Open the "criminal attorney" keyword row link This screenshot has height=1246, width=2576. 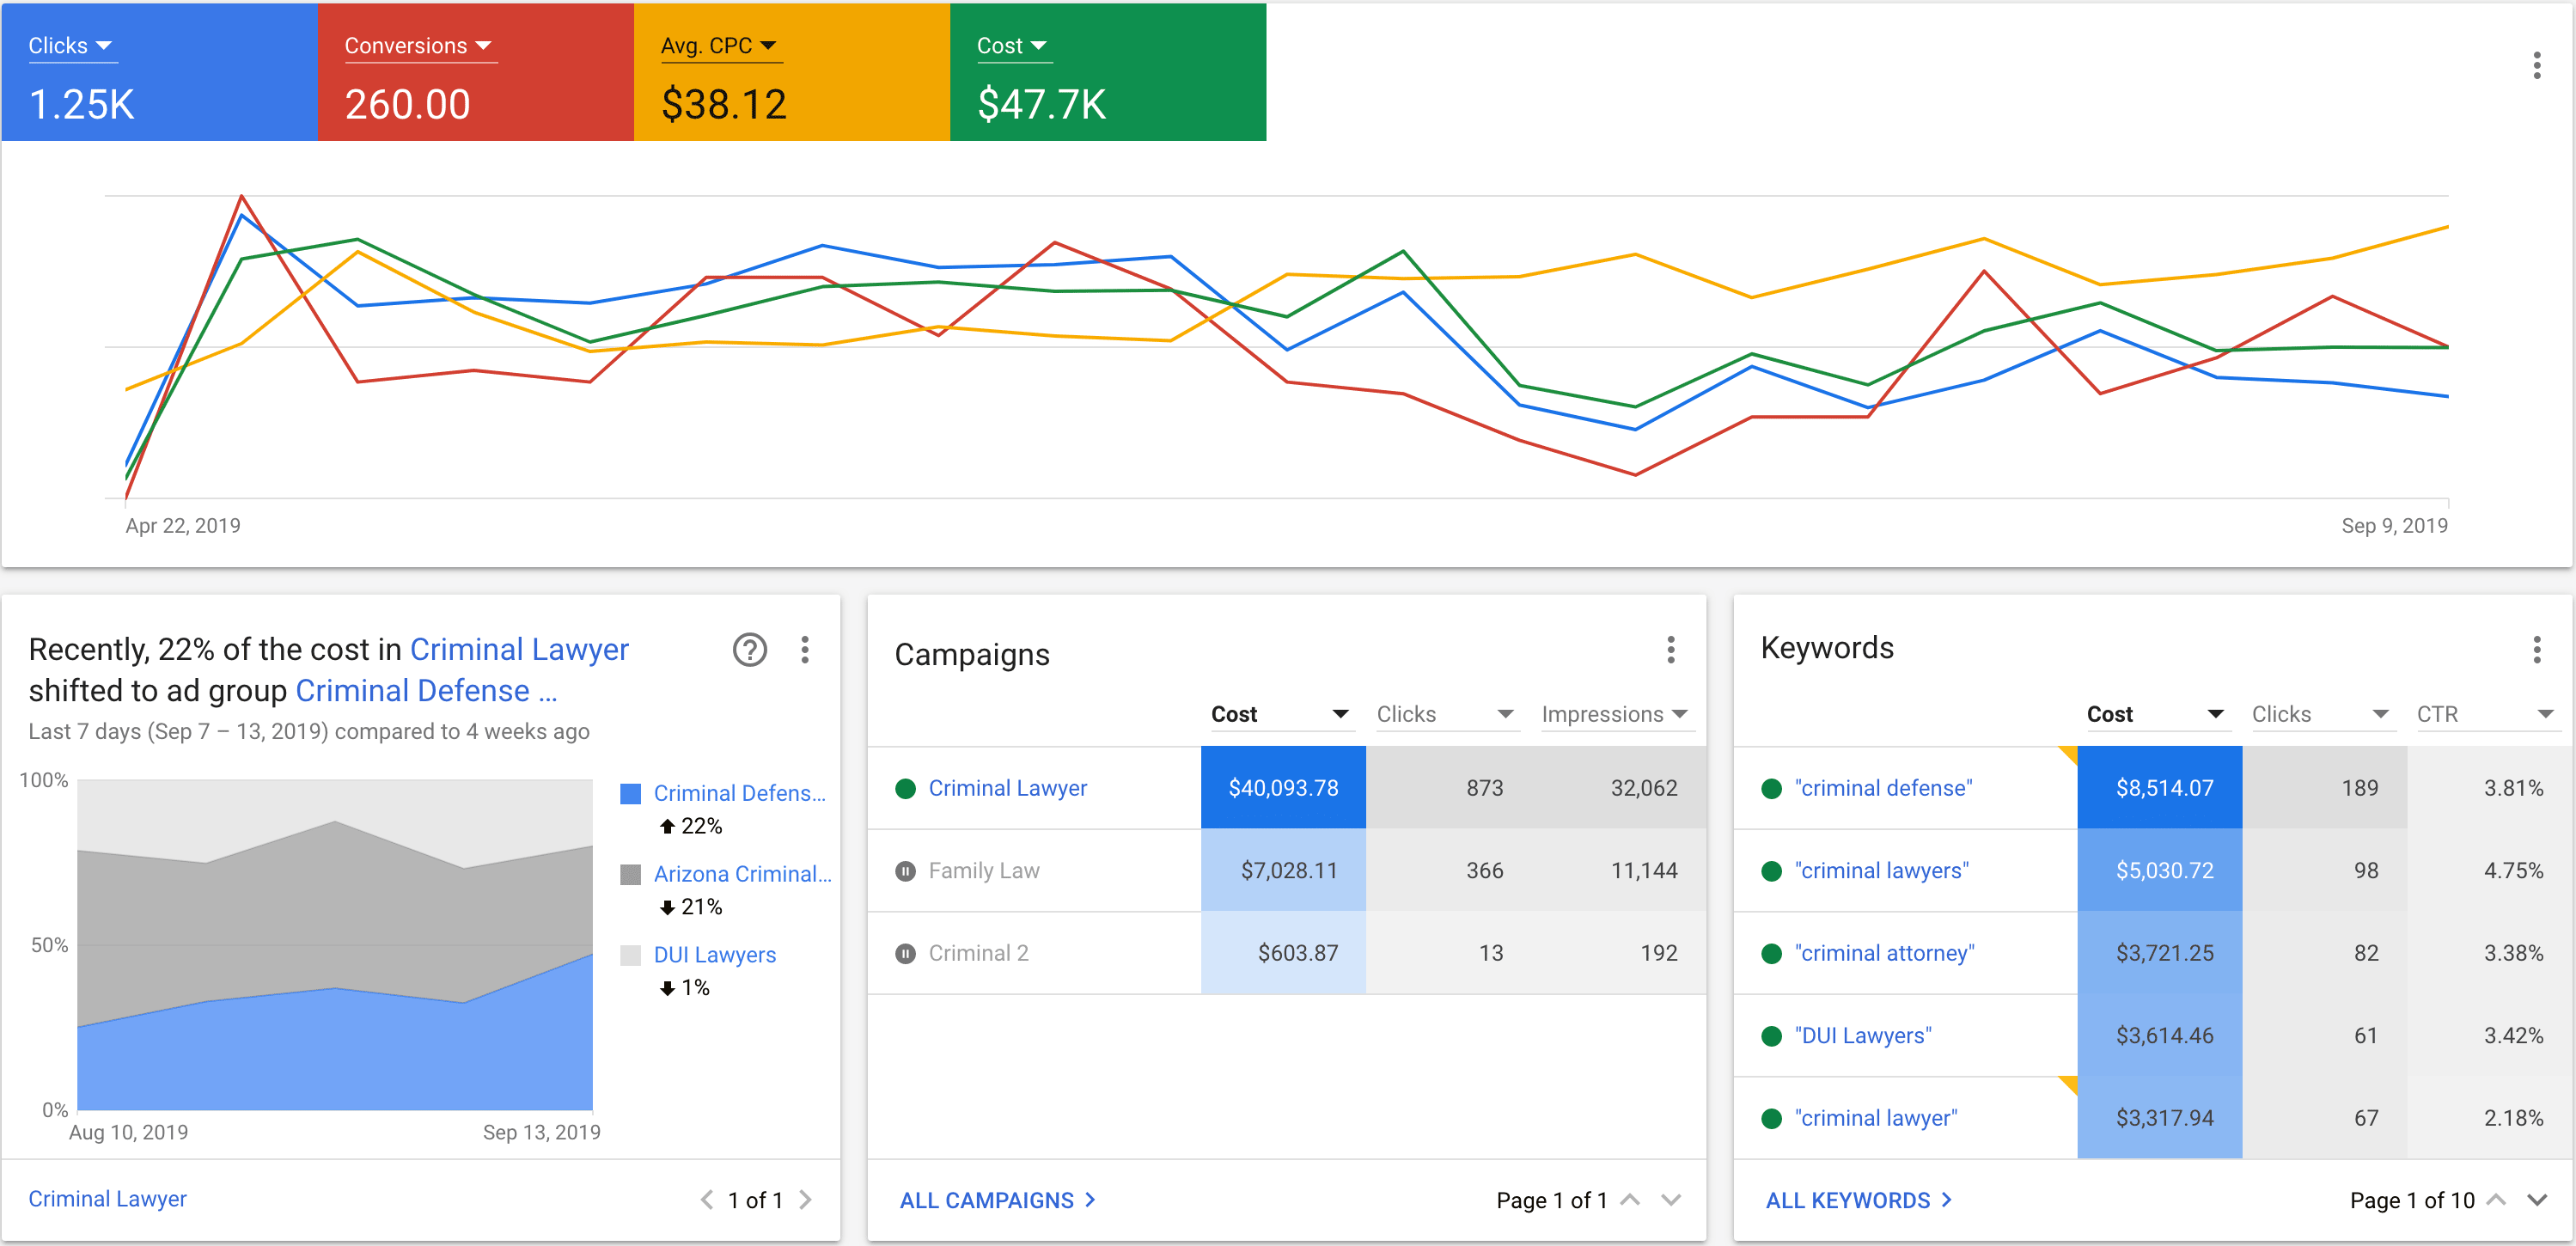(1884, 953)
